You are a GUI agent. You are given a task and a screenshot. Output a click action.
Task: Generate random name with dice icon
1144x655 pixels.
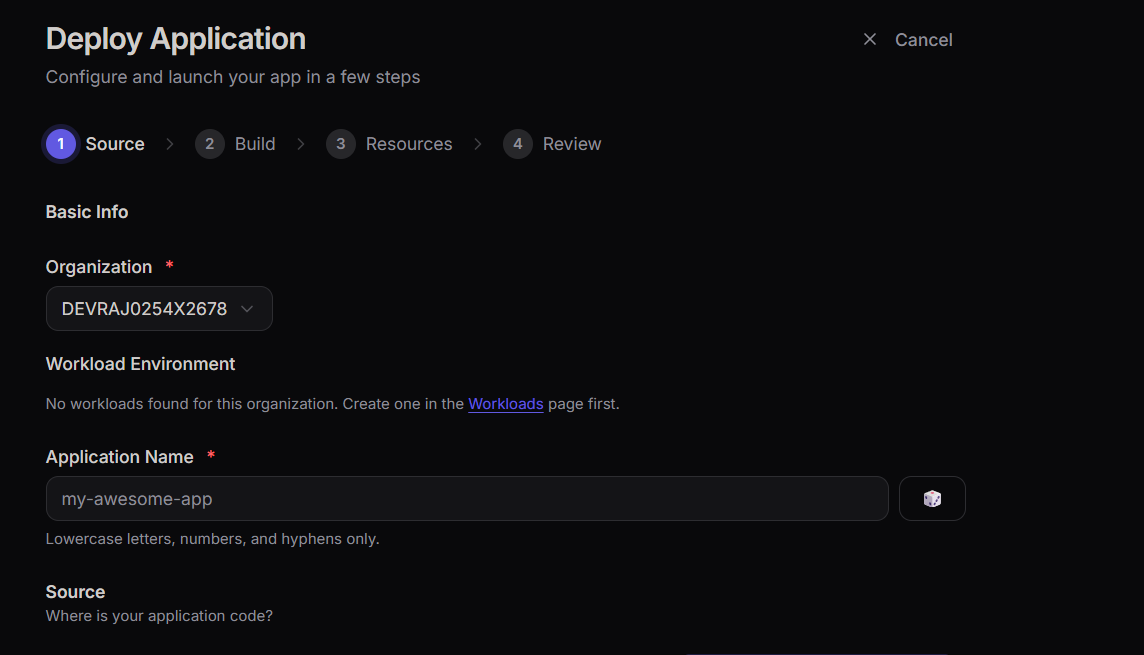point(932,498)
